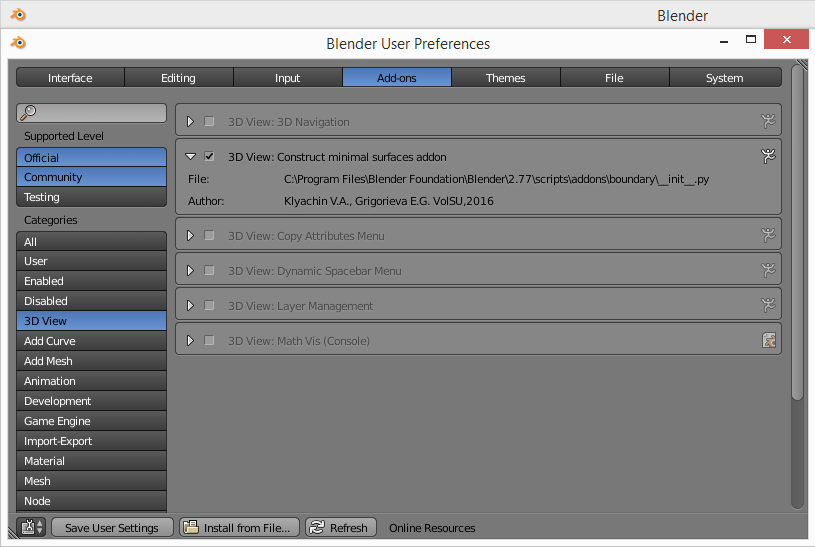The height and width of the screenshot is (547, 815).
Task: Select Animation category
Action: [91, 381]
